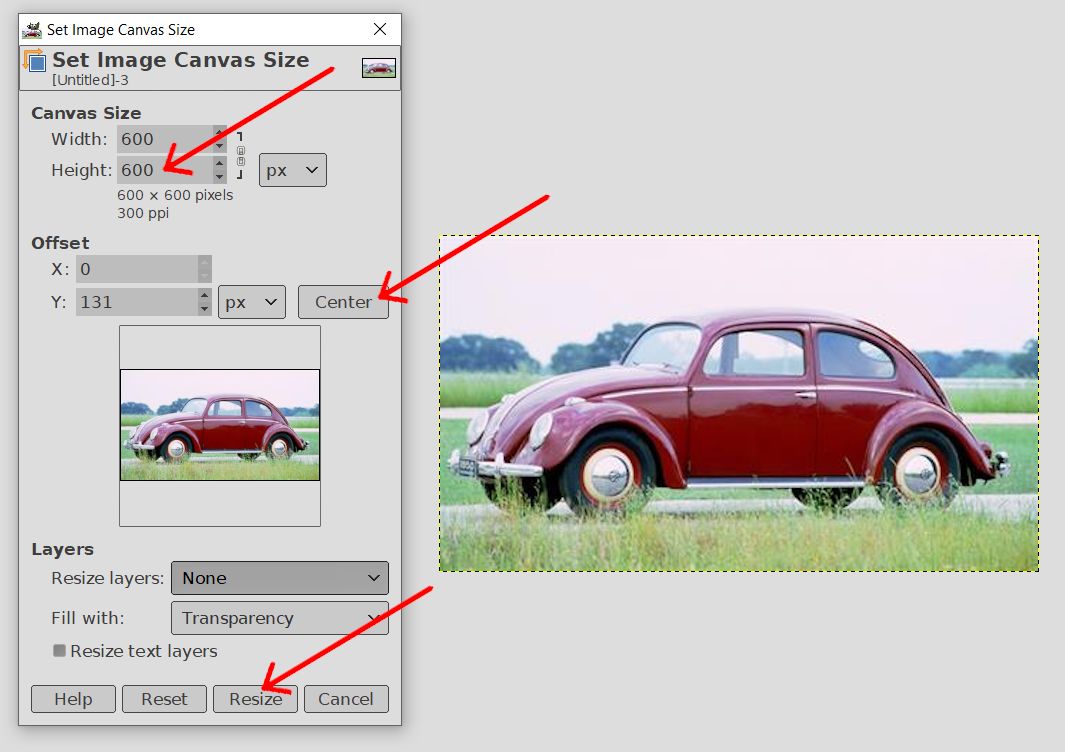The height and width of the screenshot is (752, 1065).
Task: Click the Height input field
Action: coord(164,170)
